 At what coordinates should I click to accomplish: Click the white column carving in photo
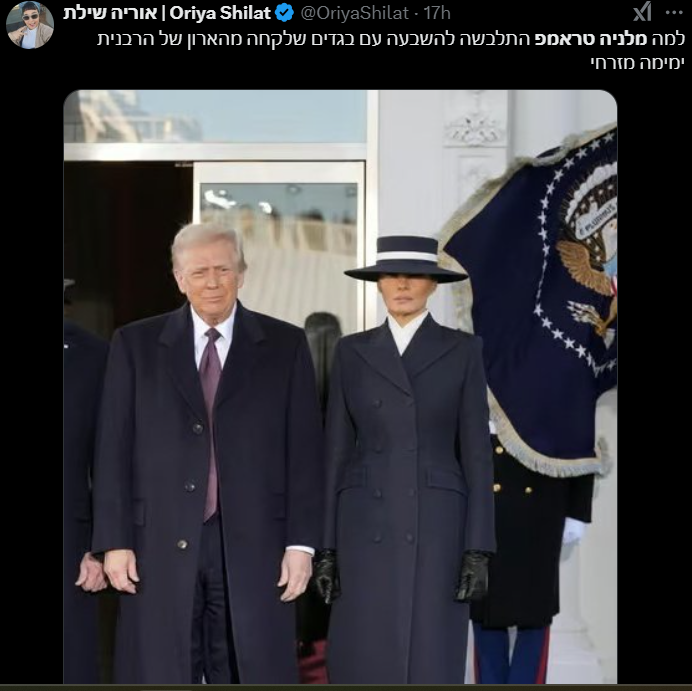[x=474, y=128]
